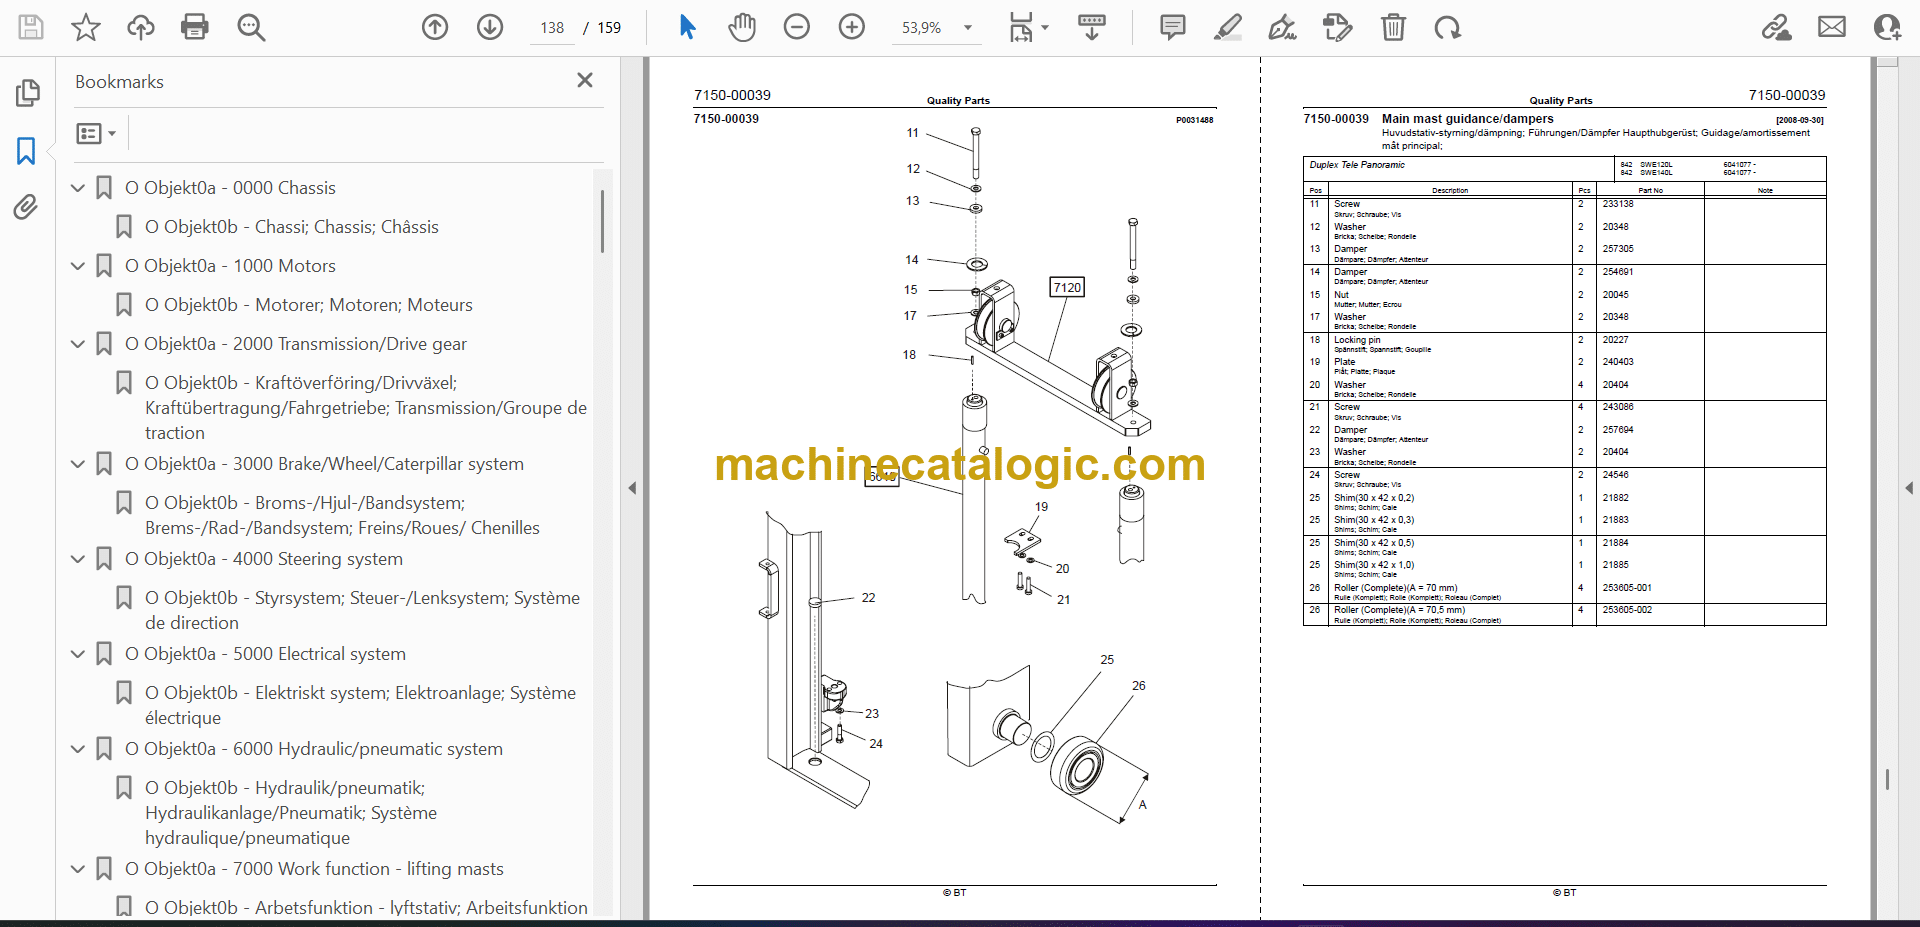Toggle the Bookmarks panel sidebar icon

coord(26,151)
